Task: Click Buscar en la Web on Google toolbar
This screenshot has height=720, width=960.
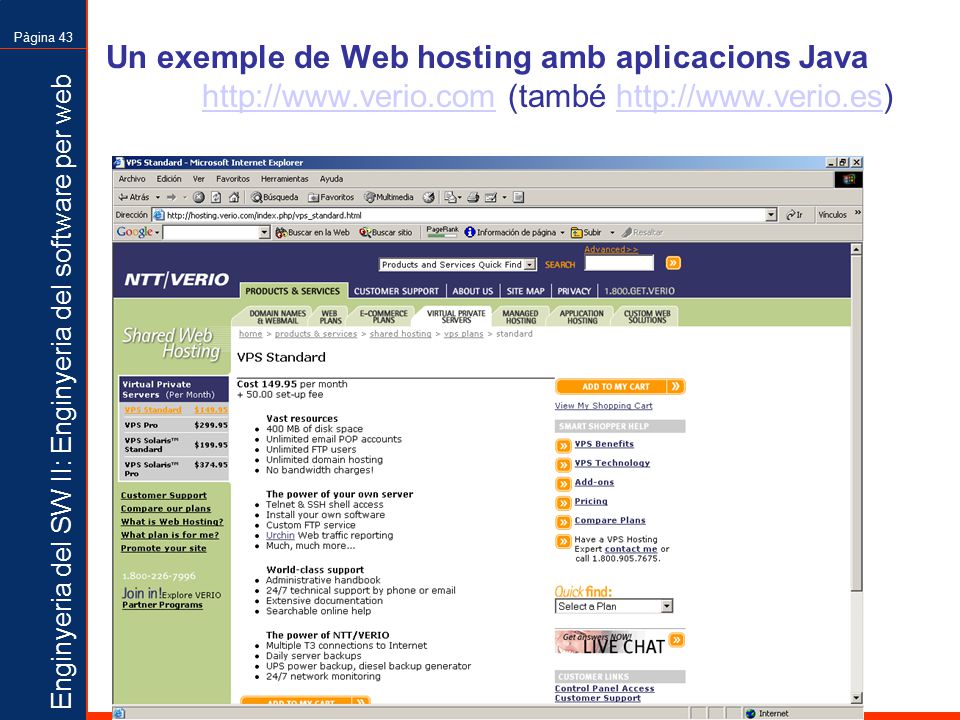Action: 312,233
